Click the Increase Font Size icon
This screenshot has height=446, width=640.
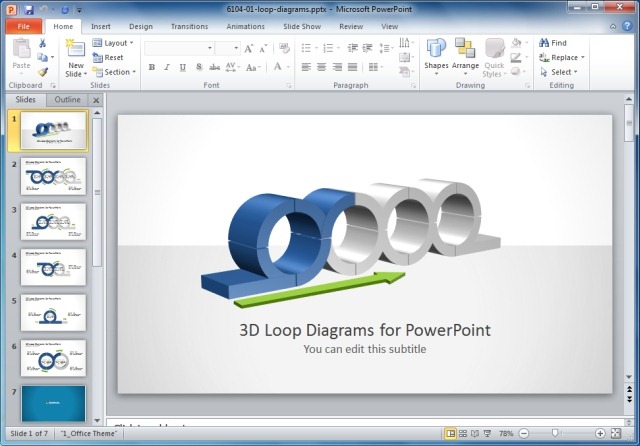tap(249, 49)
